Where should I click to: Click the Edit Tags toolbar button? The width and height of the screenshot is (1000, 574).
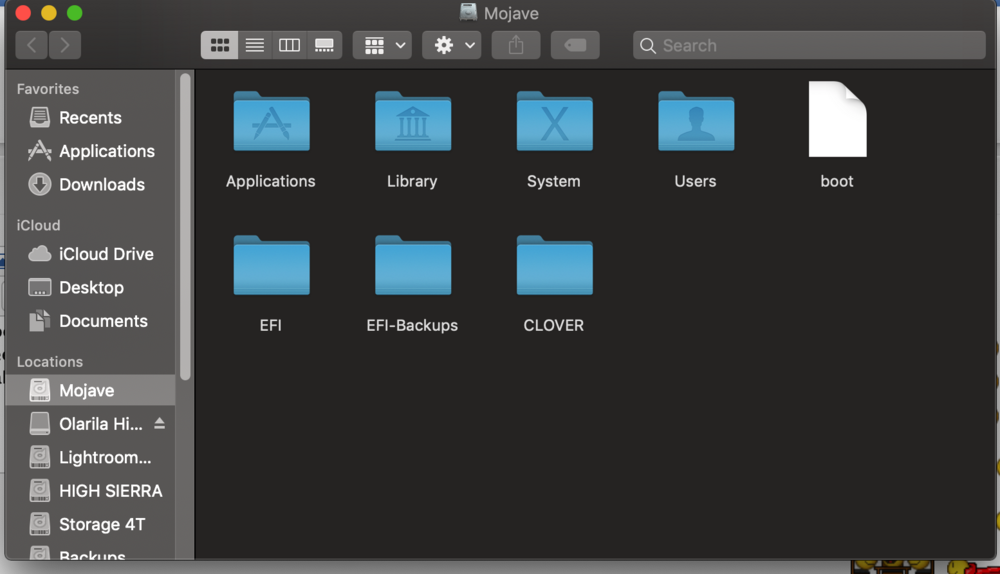(x=575, y=45)
